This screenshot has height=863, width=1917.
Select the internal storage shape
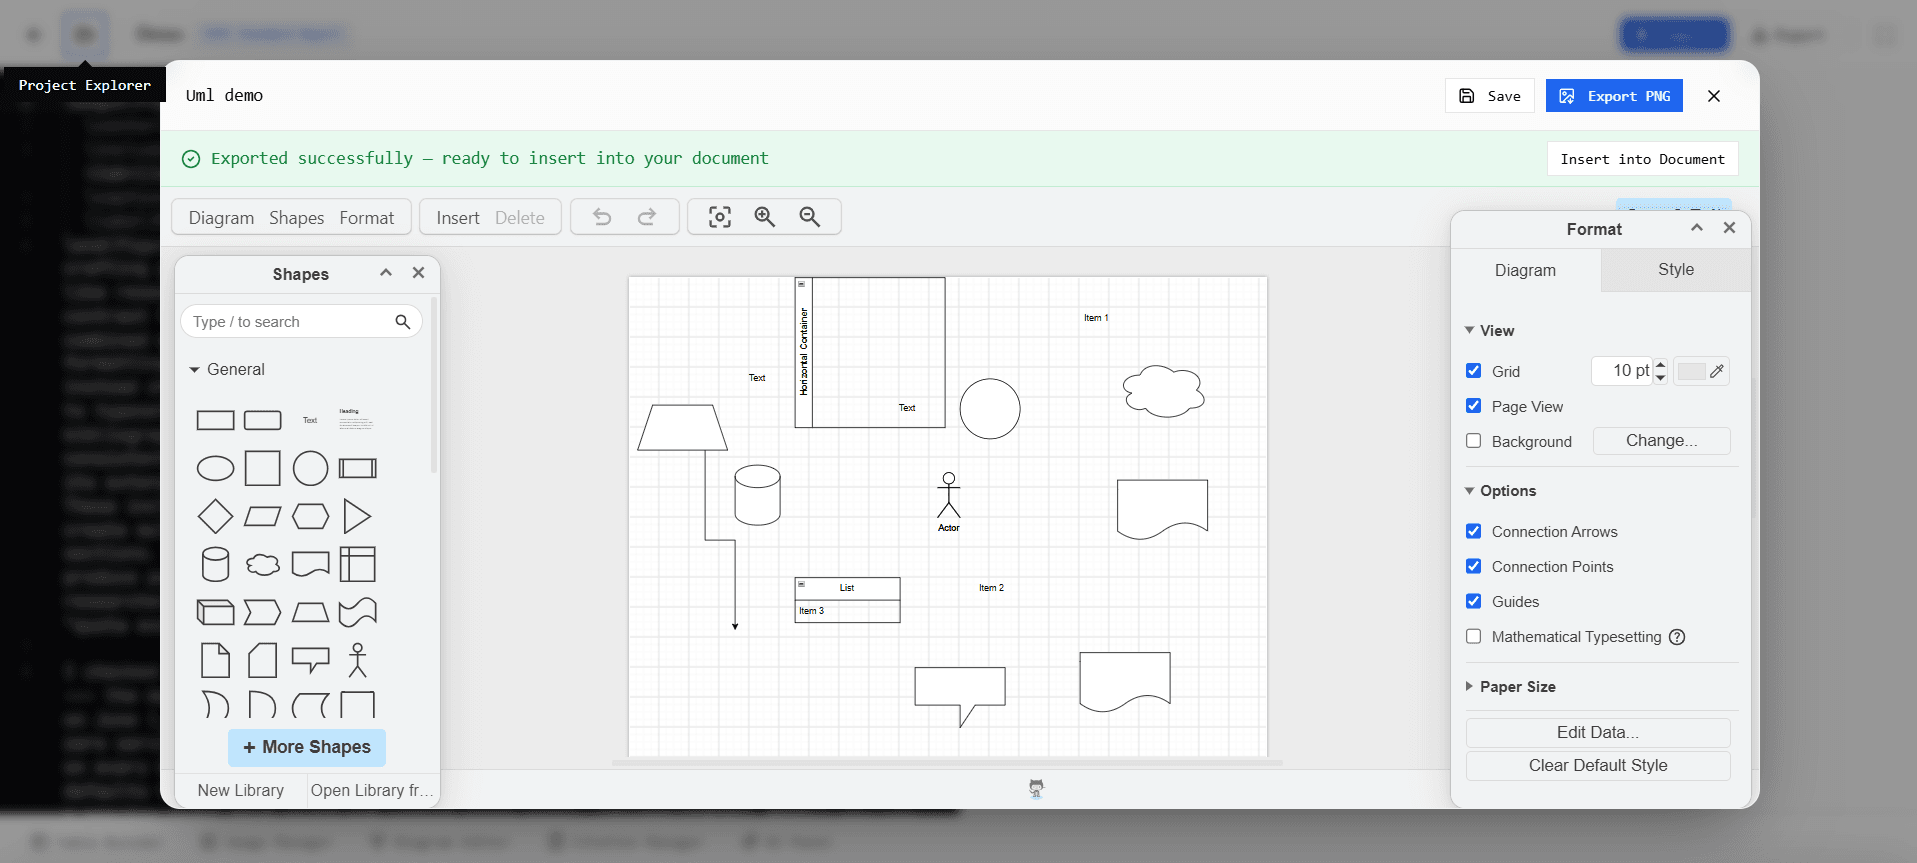point(358,564)
